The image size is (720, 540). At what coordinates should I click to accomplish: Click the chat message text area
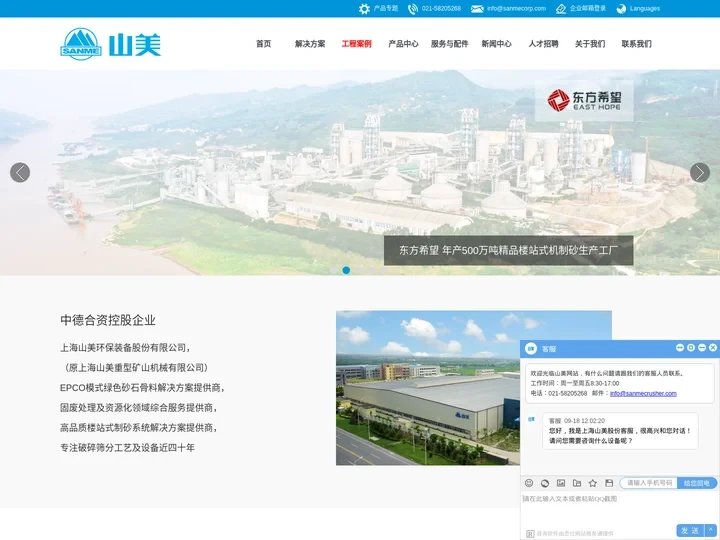[x=620, y=509]
